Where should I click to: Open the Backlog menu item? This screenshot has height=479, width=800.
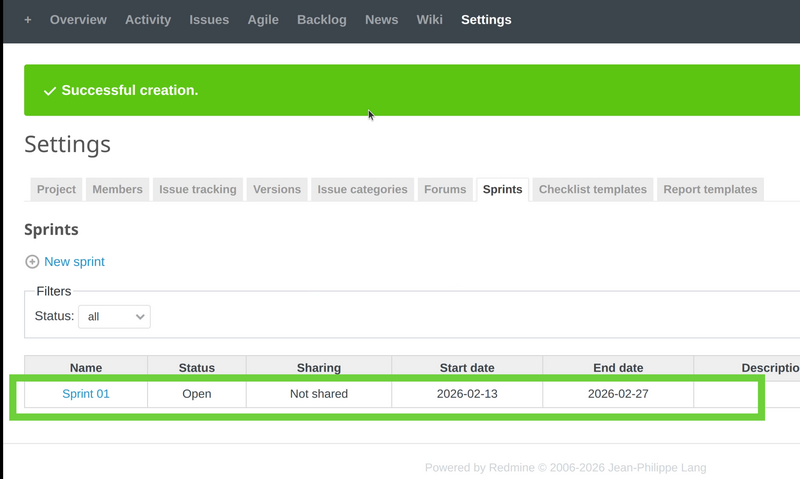[322, 20]
